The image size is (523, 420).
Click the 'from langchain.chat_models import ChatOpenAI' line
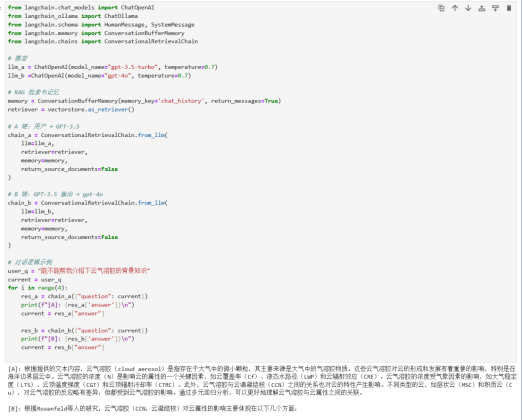point(81,7)
